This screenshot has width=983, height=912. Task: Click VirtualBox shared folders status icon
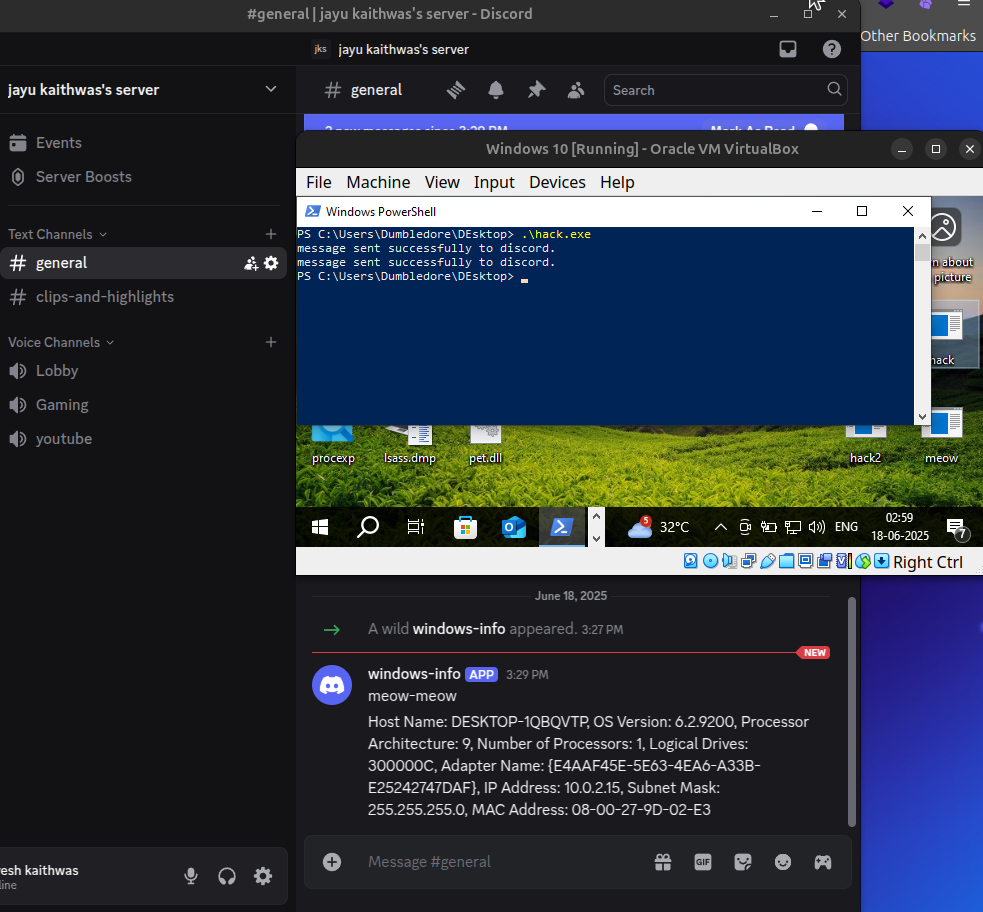(x=786, y=561)
